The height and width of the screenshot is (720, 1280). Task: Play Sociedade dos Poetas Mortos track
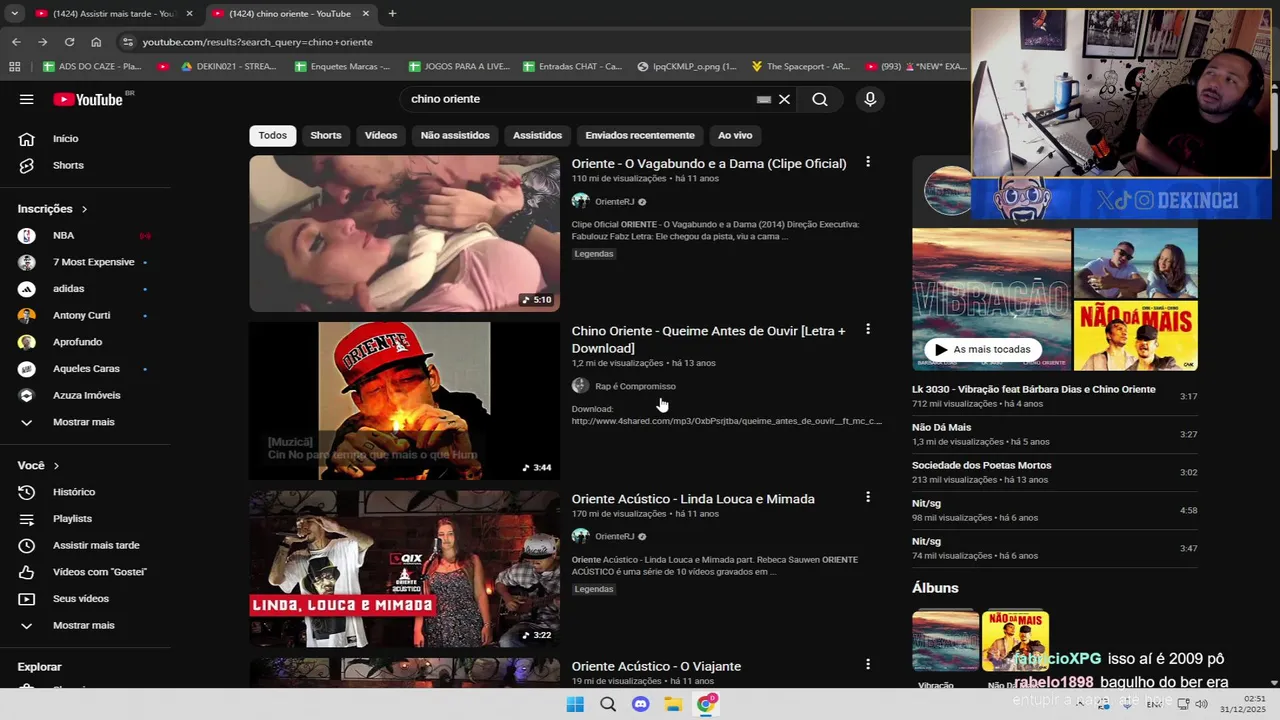pyautogui.click(x=1054, y=472)
